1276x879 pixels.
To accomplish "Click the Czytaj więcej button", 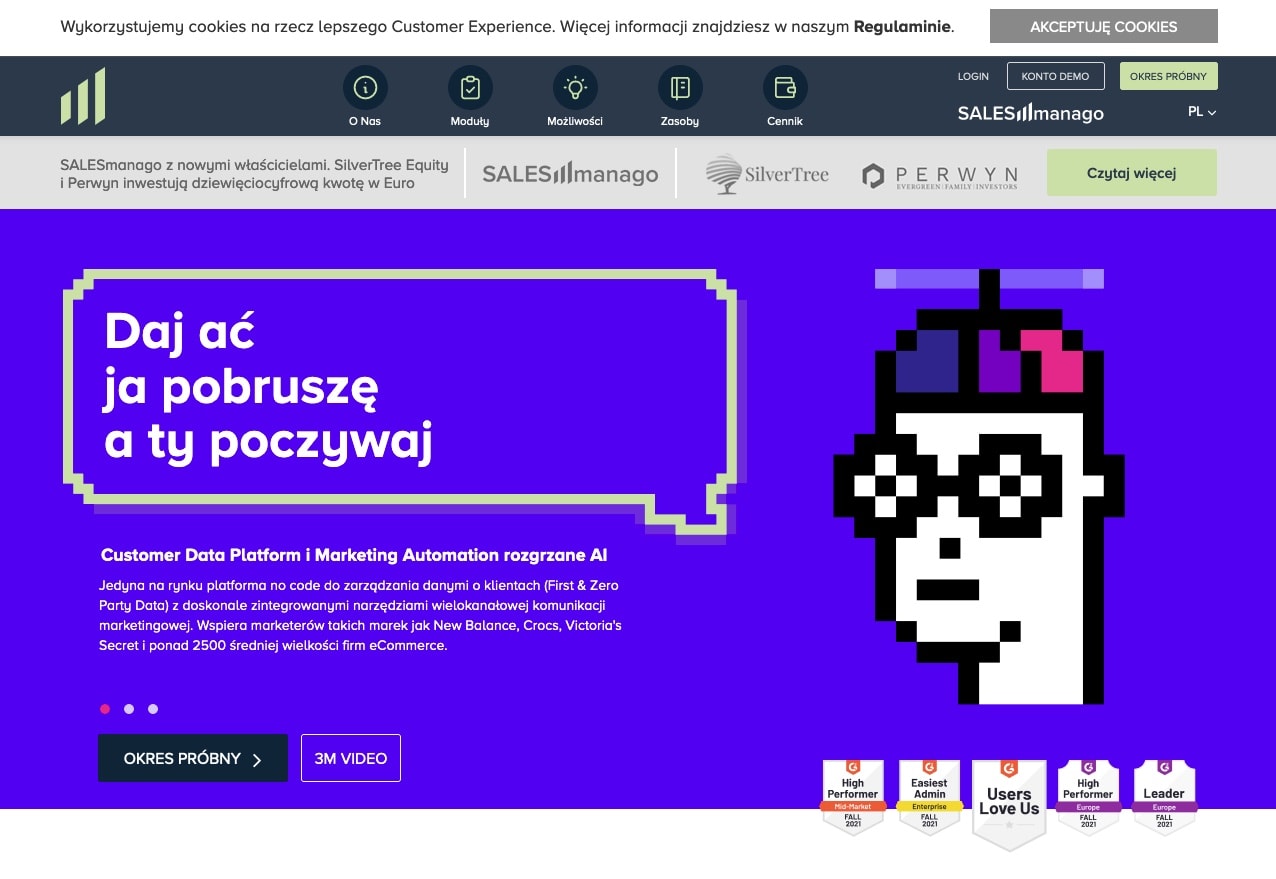I will pyautogui.click(x=1132, y=173).
